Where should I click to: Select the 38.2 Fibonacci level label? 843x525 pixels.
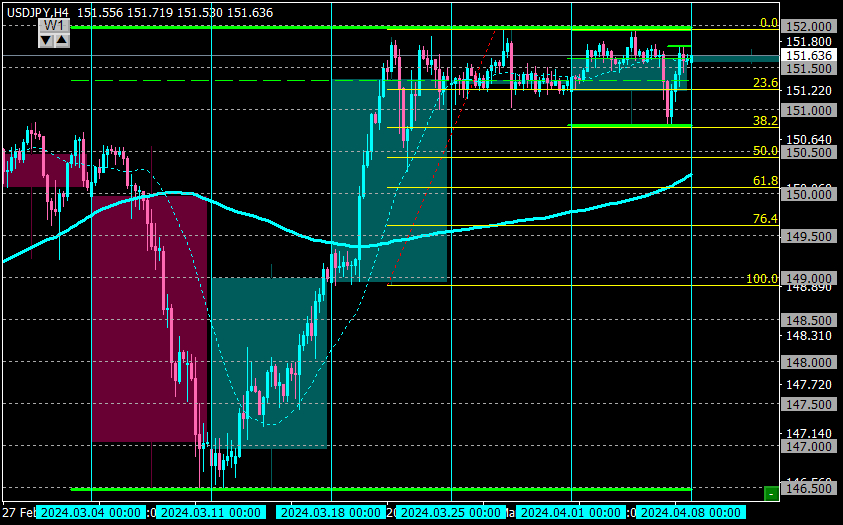point(765,120)
